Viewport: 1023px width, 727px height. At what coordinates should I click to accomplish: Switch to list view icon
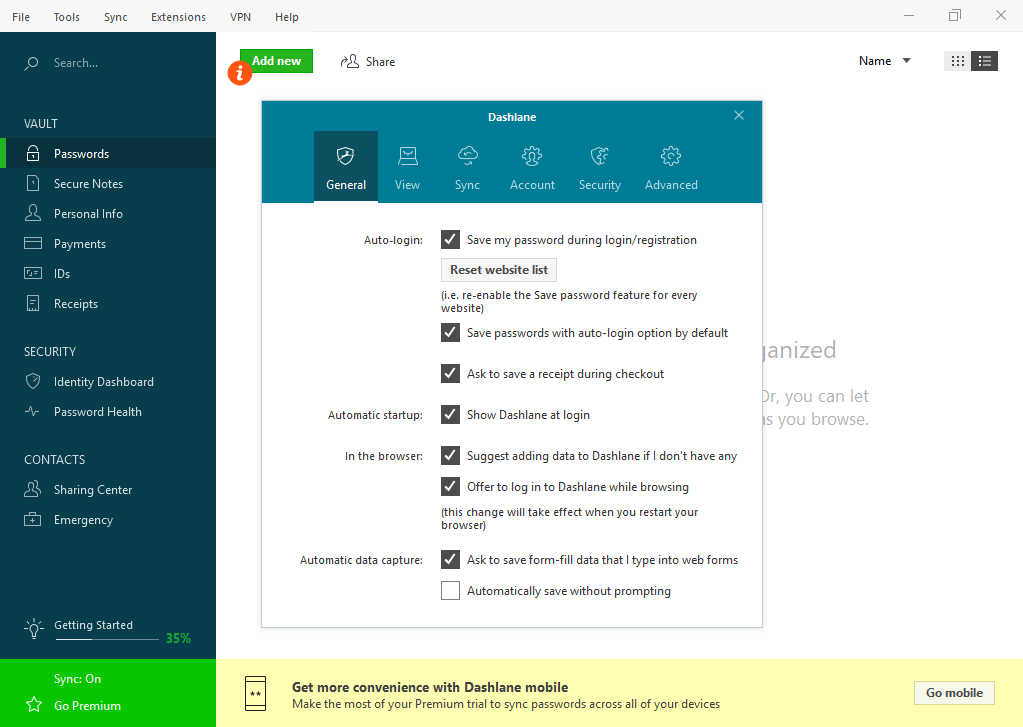tap(985, 61)
